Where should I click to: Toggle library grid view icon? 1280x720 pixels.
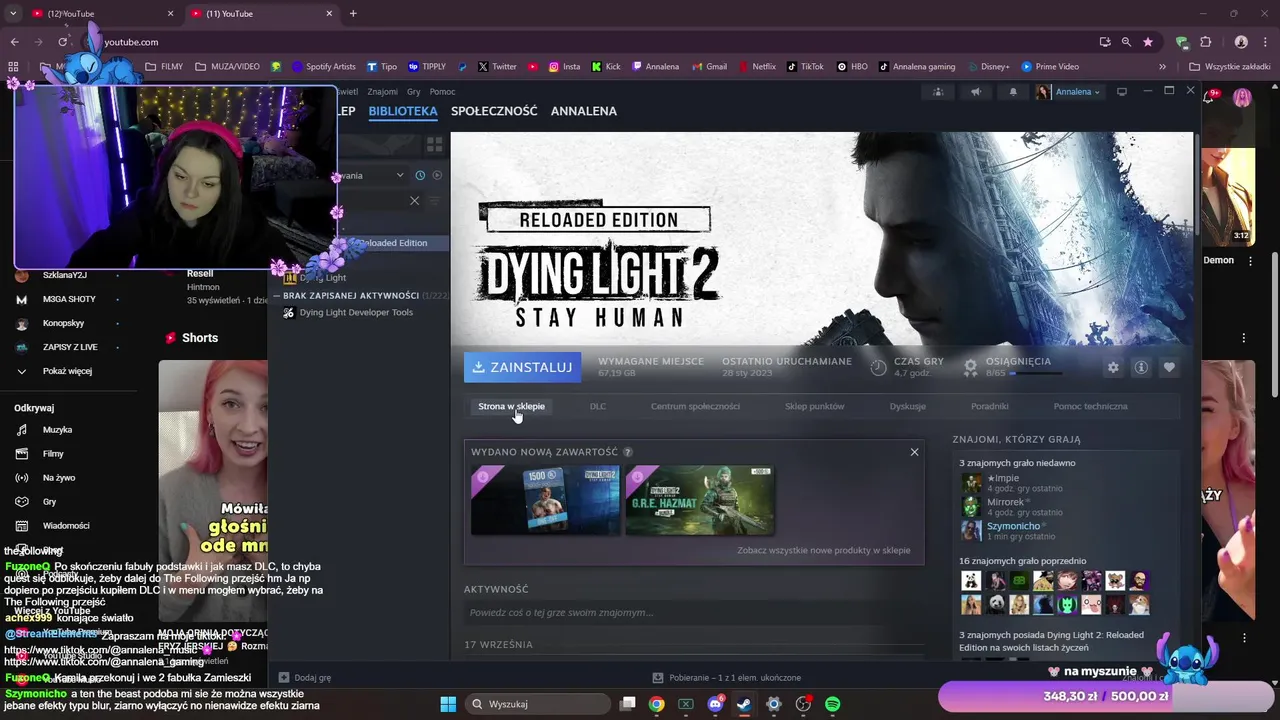pyautogui.click(x=435, y=145)
